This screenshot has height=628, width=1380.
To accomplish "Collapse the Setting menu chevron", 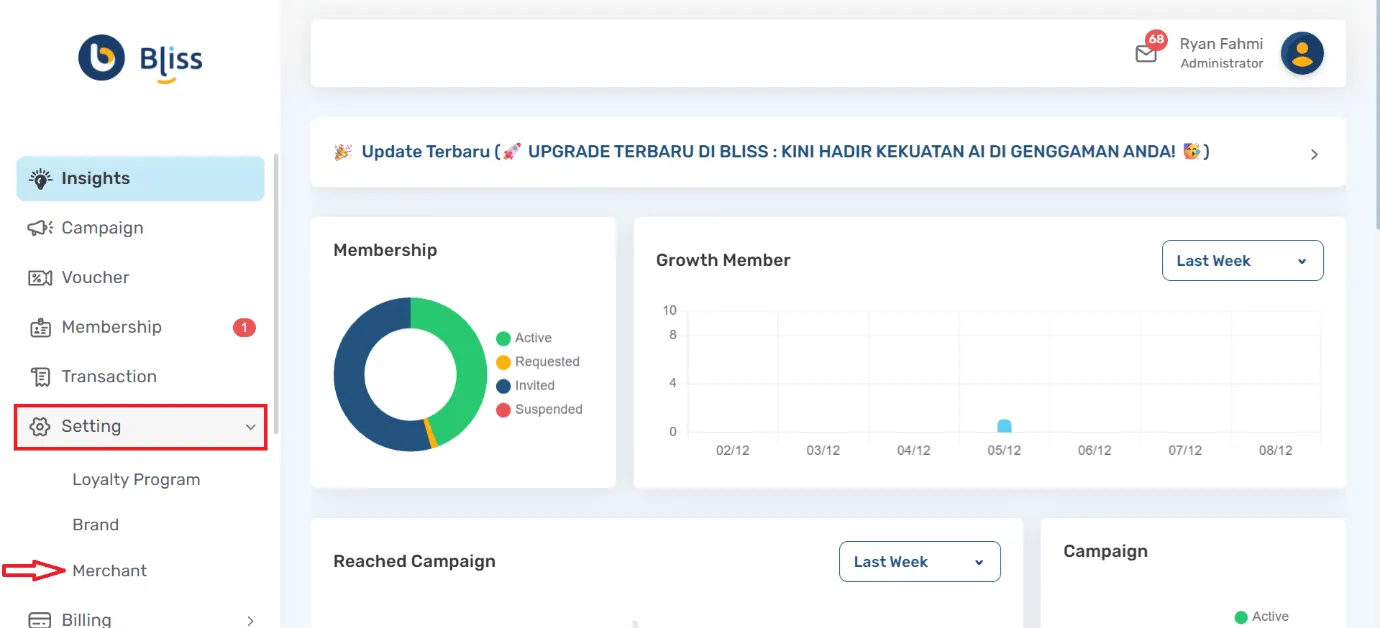I will (250, 427).
